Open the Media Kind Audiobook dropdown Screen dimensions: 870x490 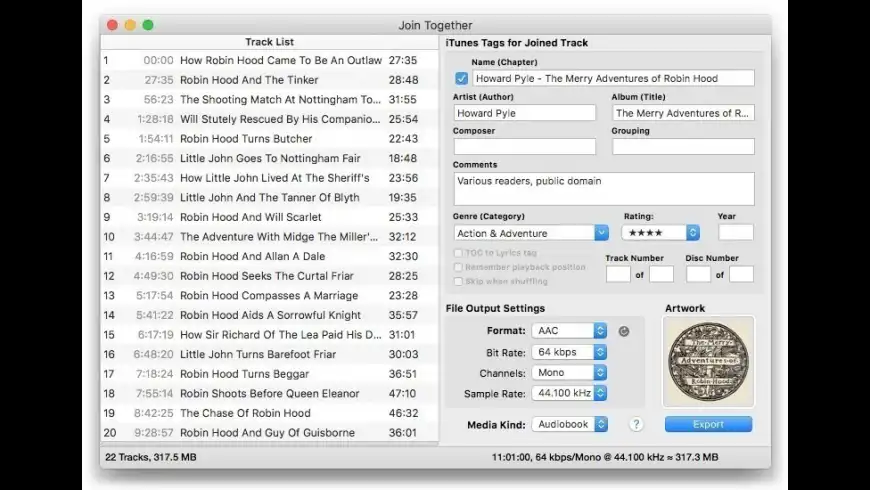coord(569,424)
